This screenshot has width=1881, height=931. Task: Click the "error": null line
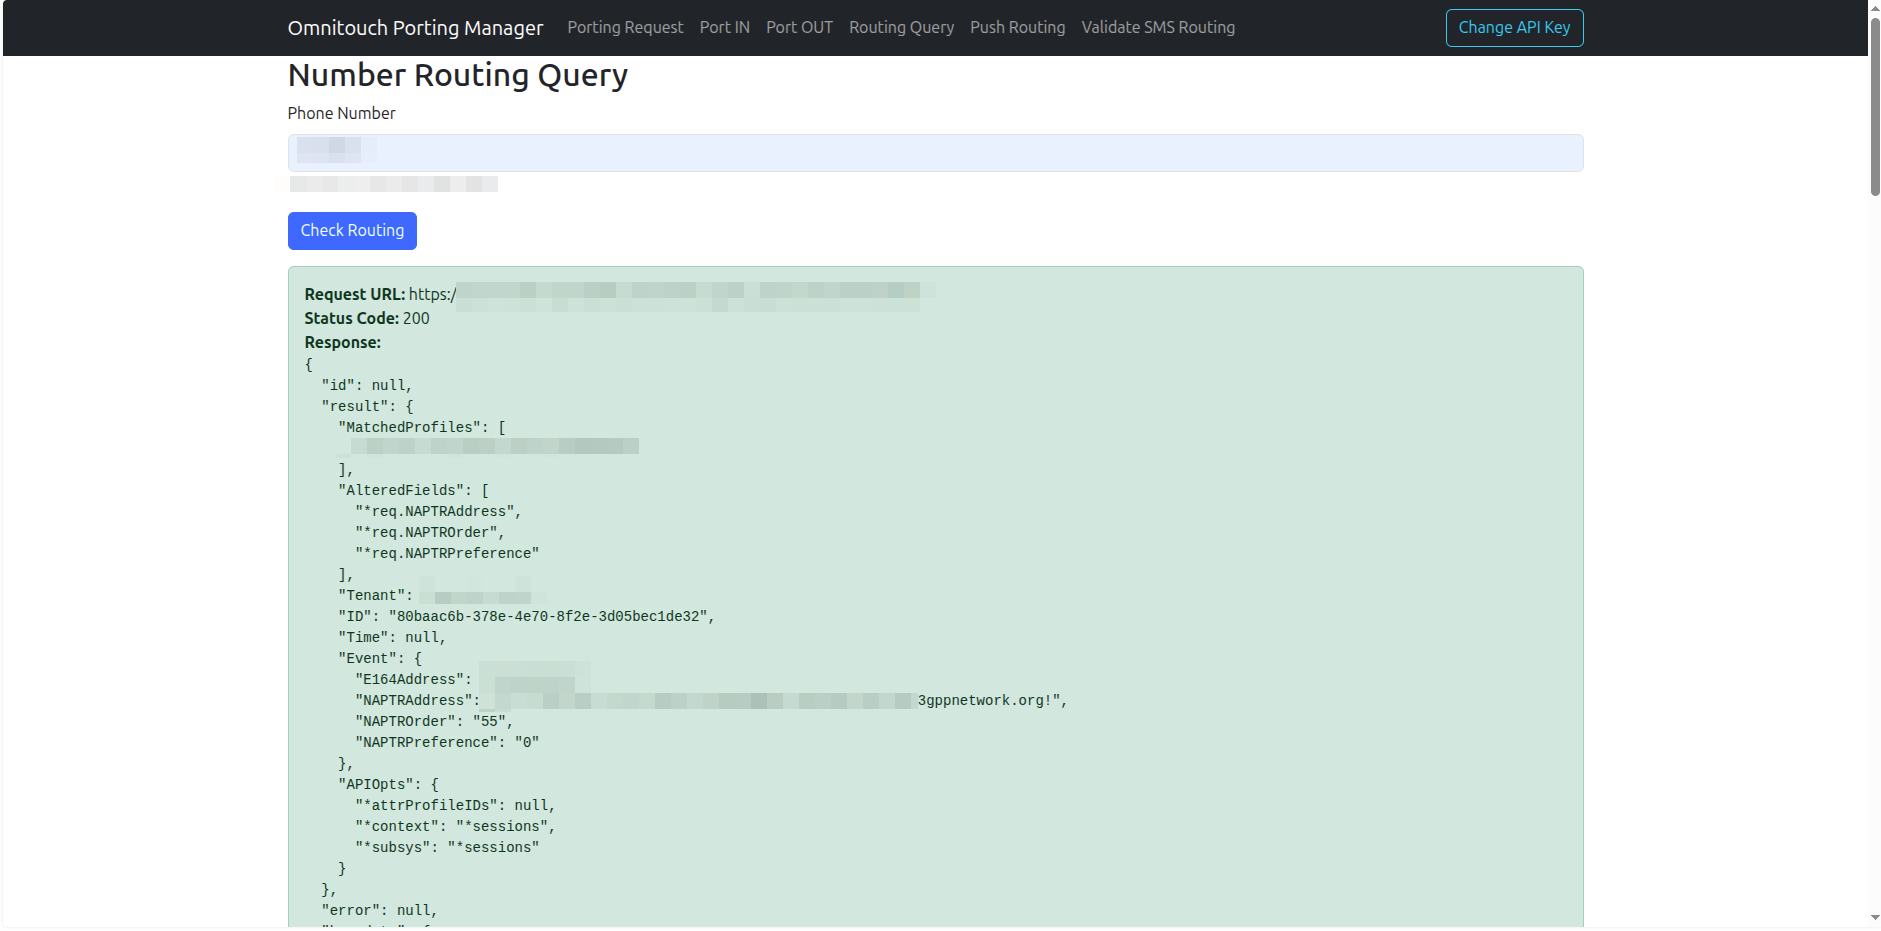[x=380, y=910]
